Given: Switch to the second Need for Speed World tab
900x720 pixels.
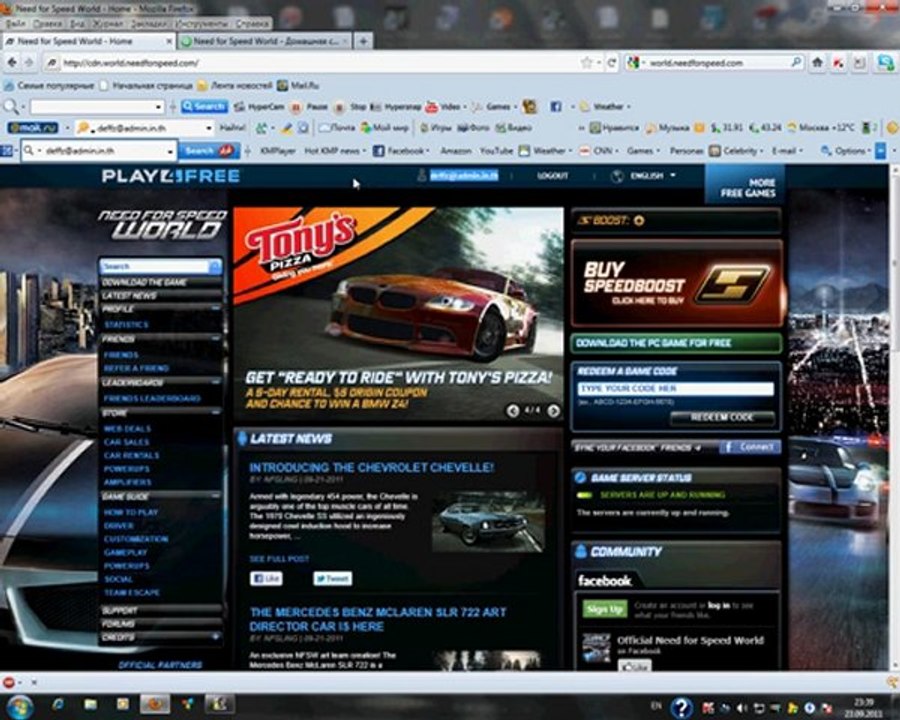Looking at the screenshot, I should (x=264, y=41).
